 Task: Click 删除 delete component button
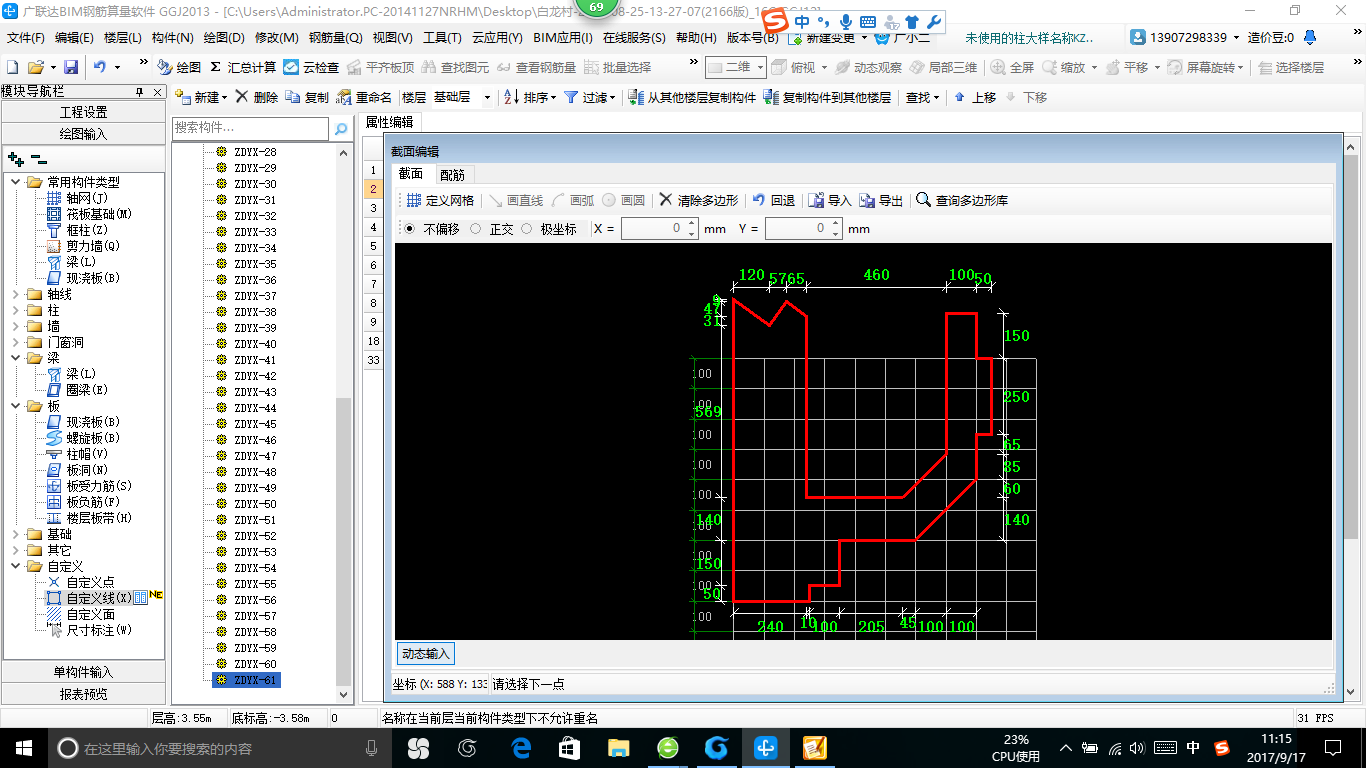(257, 97)
